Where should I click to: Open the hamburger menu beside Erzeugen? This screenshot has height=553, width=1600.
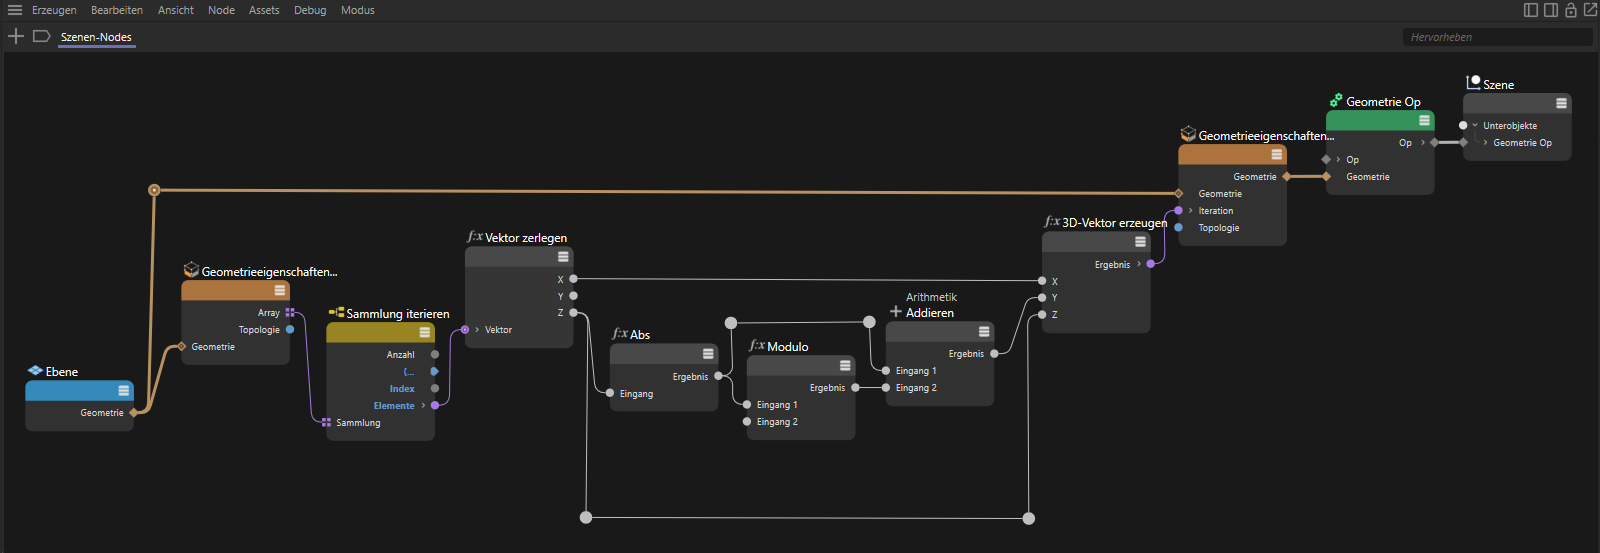click(x=15, y=10)
